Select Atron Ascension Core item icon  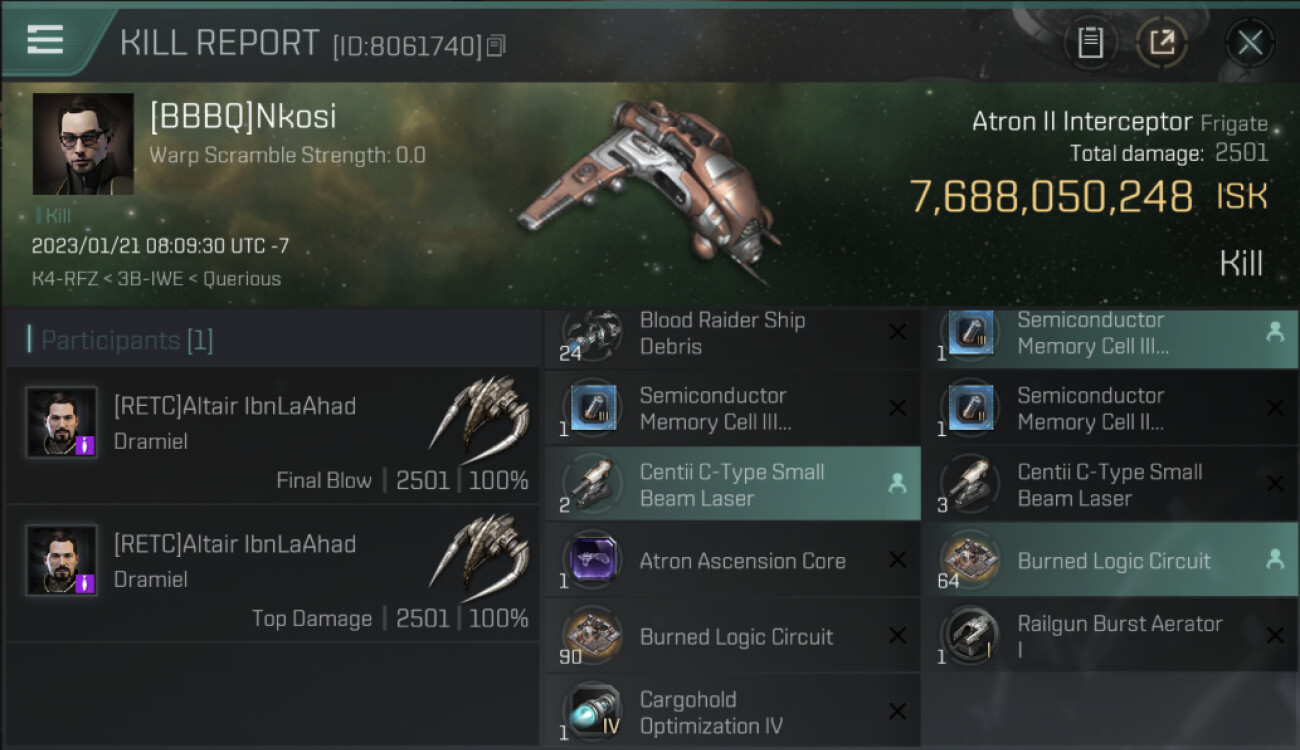click(x=592, y=561)
